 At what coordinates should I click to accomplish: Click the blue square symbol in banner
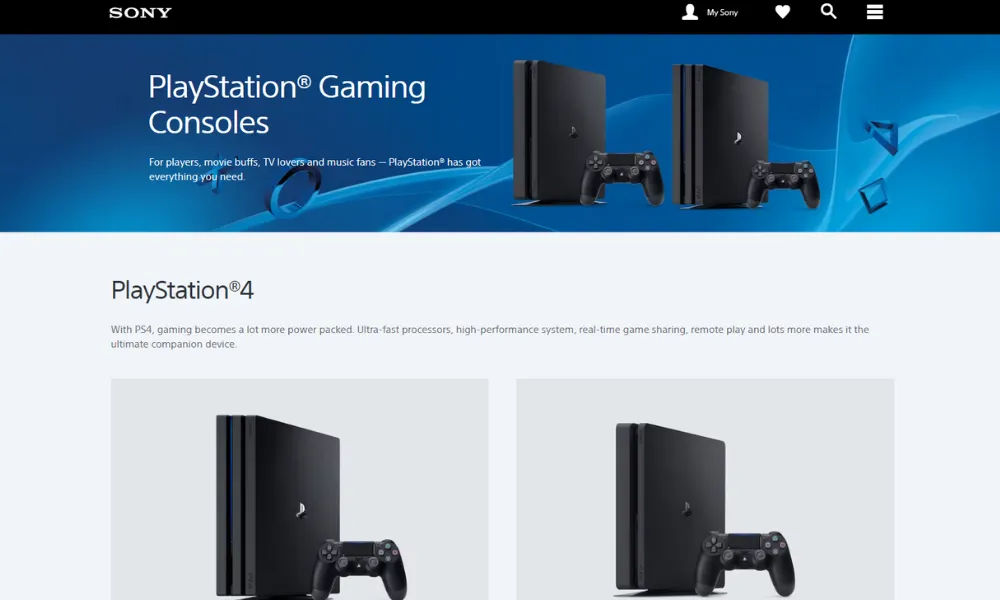click(873, 195)
